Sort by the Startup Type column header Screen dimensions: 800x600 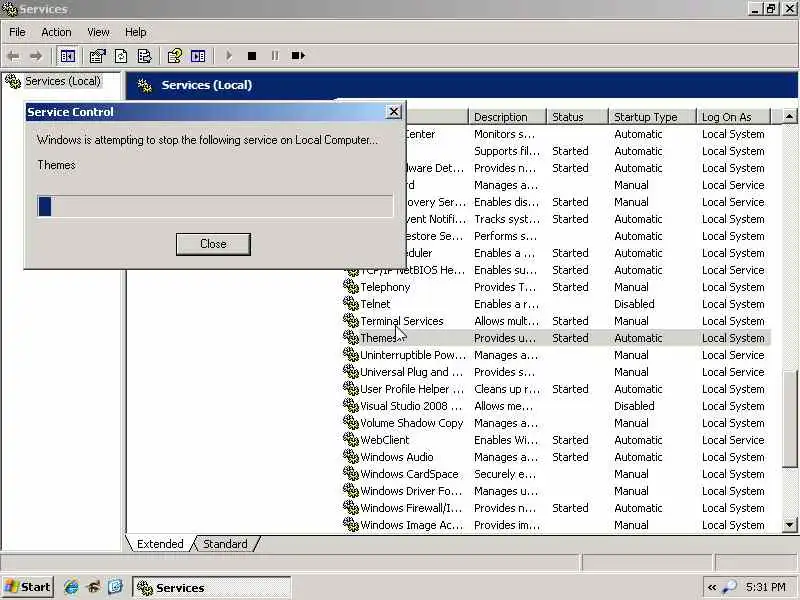pyautogui.click(x=652, y=117)
